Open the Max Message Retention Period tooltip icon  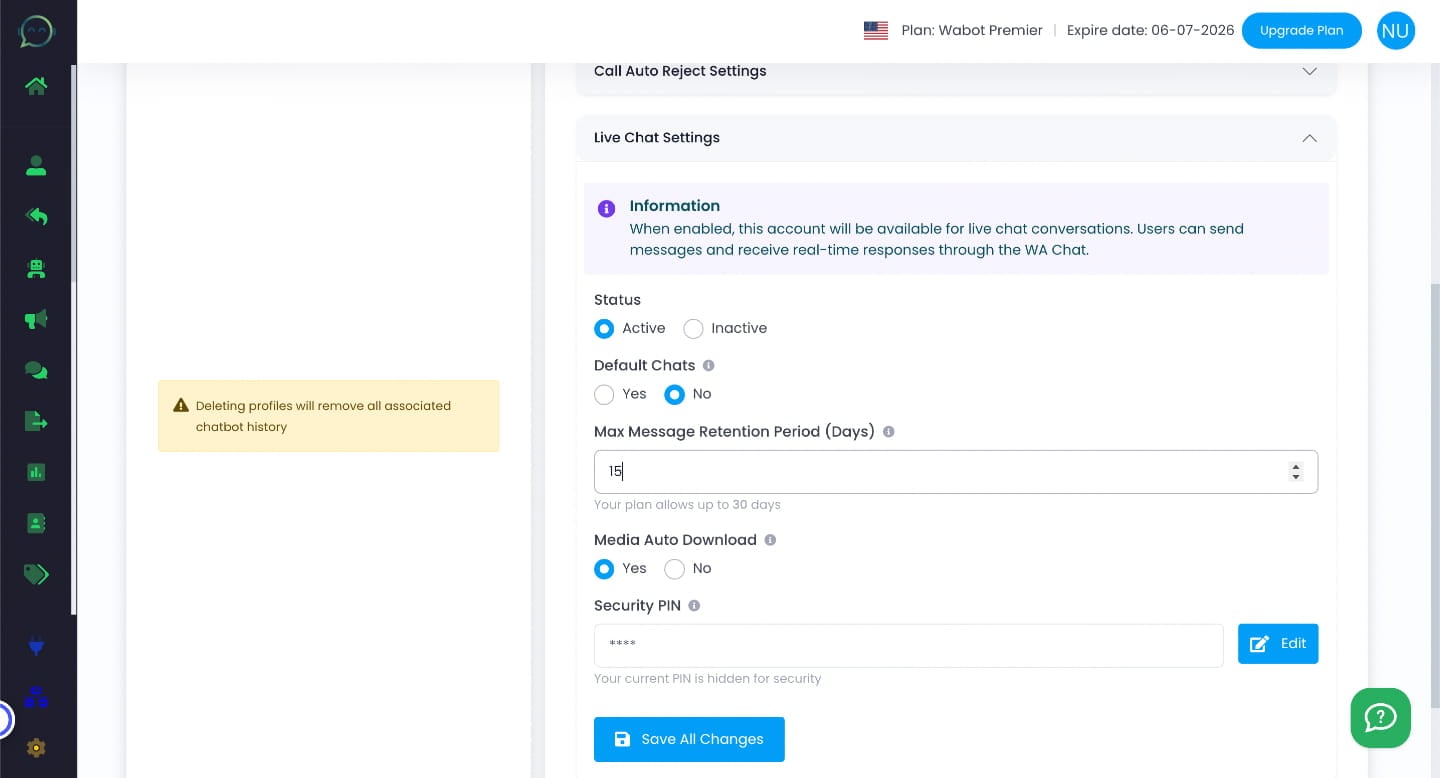[888, 431]
